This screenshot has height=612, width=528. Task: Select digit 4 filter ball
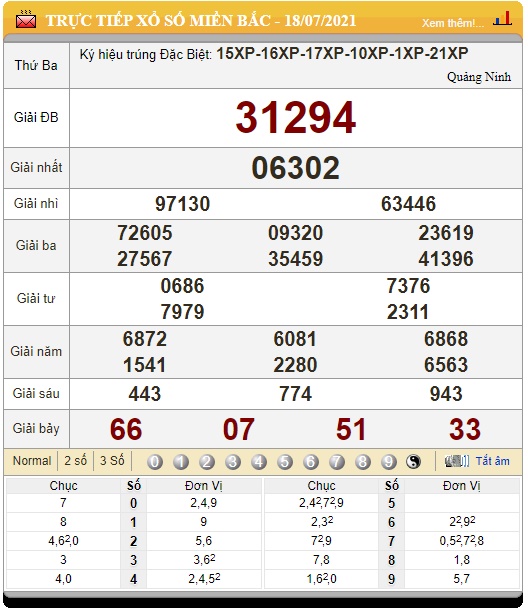tap(259, 462)
